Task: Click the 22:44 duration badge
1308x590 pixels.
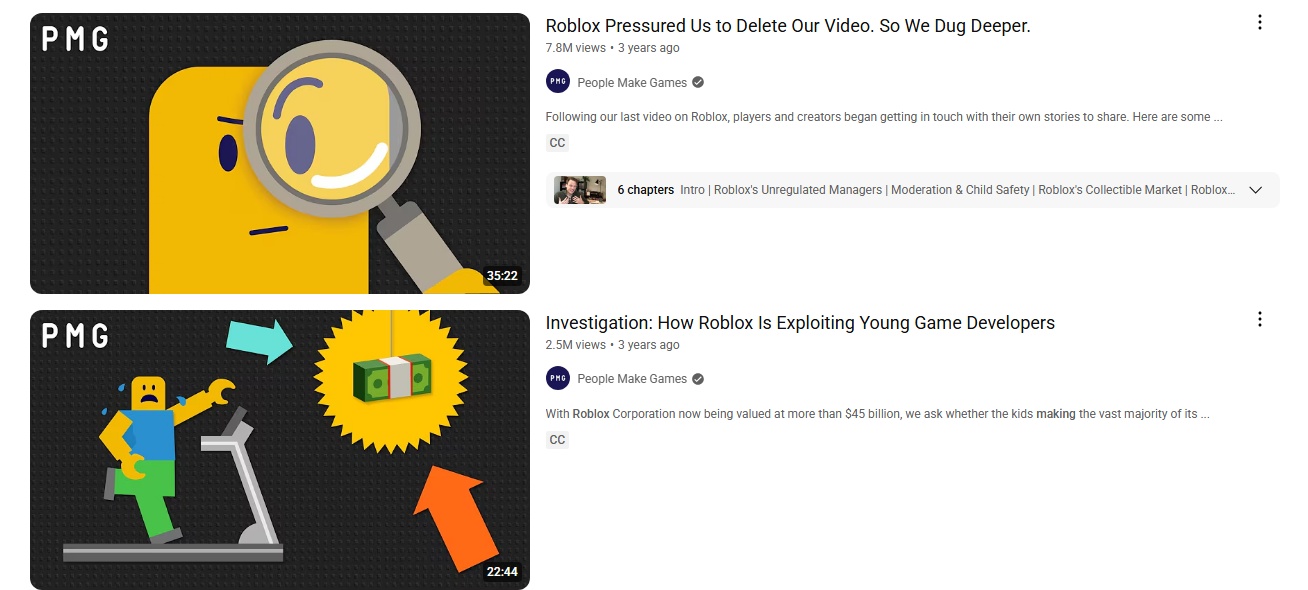Action: (503, 572)
